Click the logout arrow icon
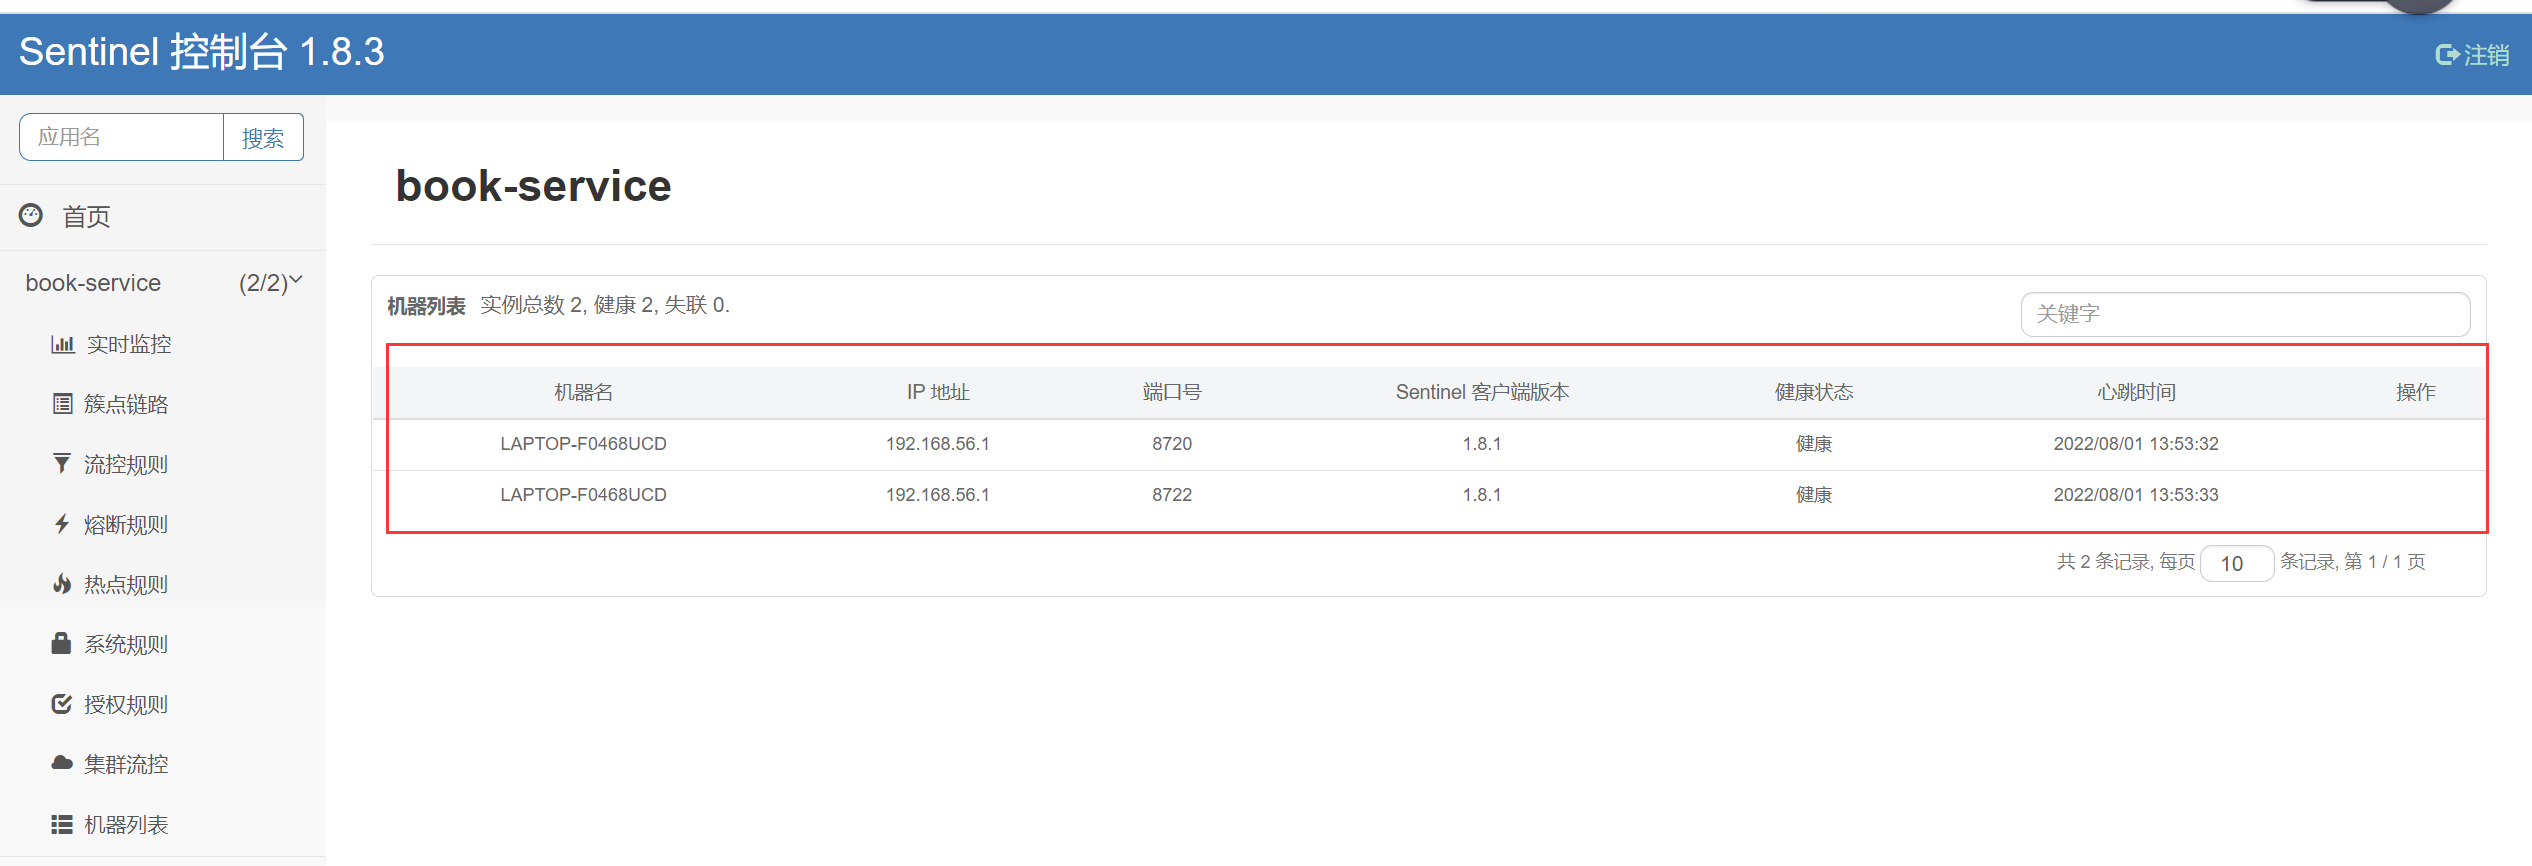Image resolution: width=2532 pixels, height=866 pixels. (x=2447, y=55)
